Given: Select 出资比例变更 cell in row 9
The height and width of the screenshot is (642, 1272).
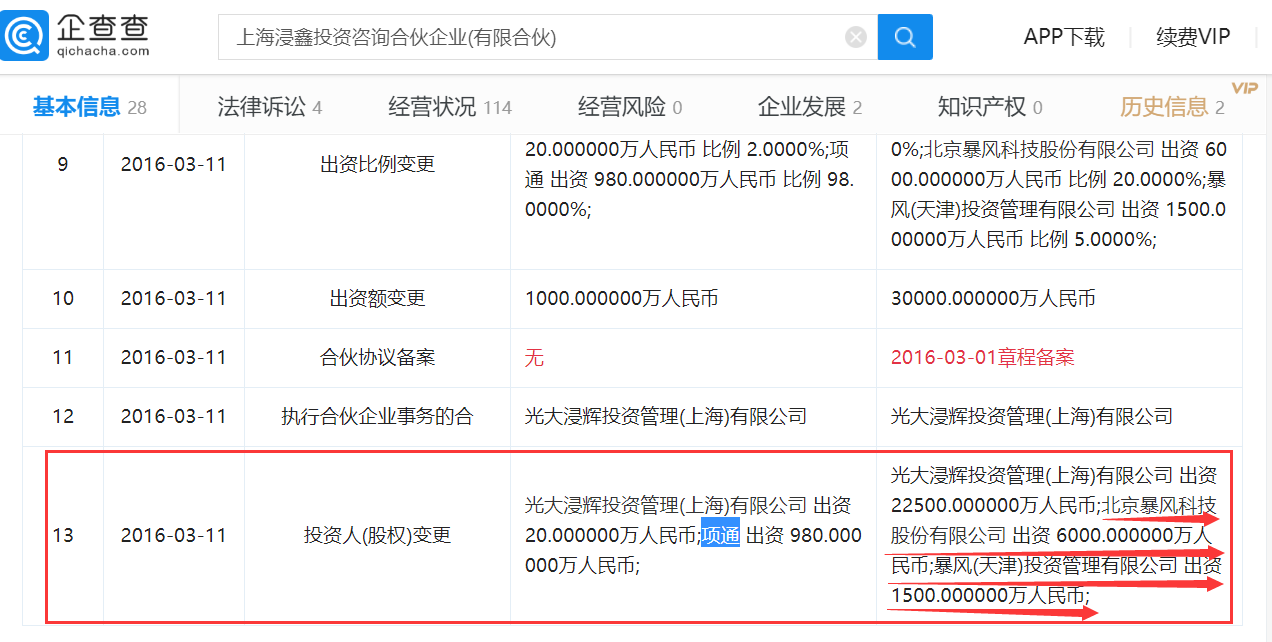Looking at the screenshot, I should (x=378, y=164).
